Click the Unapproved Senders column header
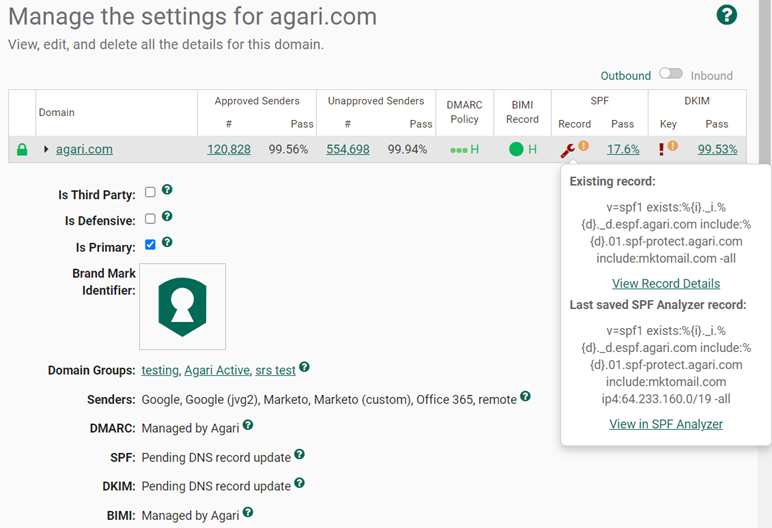The image size is (772, 528). (x=376, y=101)
